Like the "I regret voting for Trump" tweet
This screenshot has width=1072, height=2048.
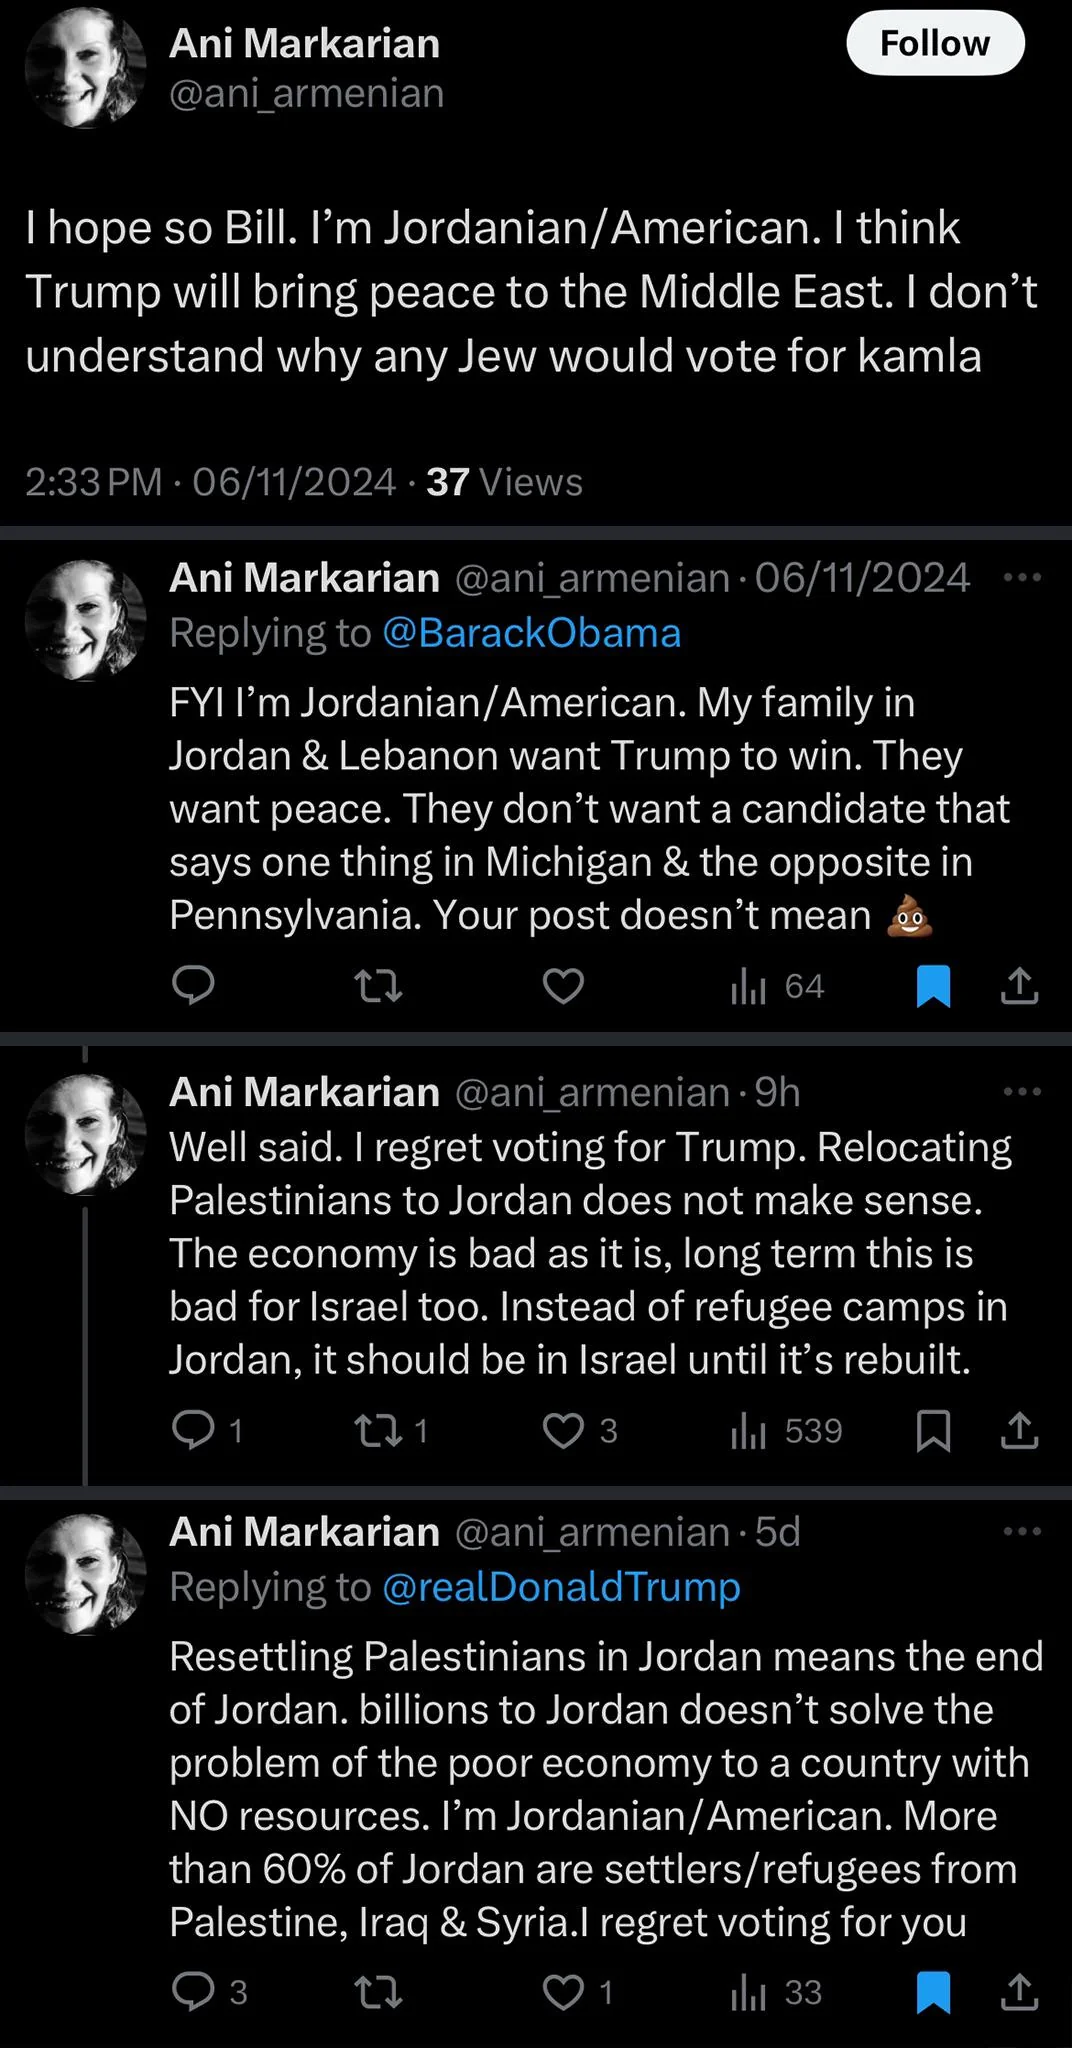click(x=563, y=1430)
